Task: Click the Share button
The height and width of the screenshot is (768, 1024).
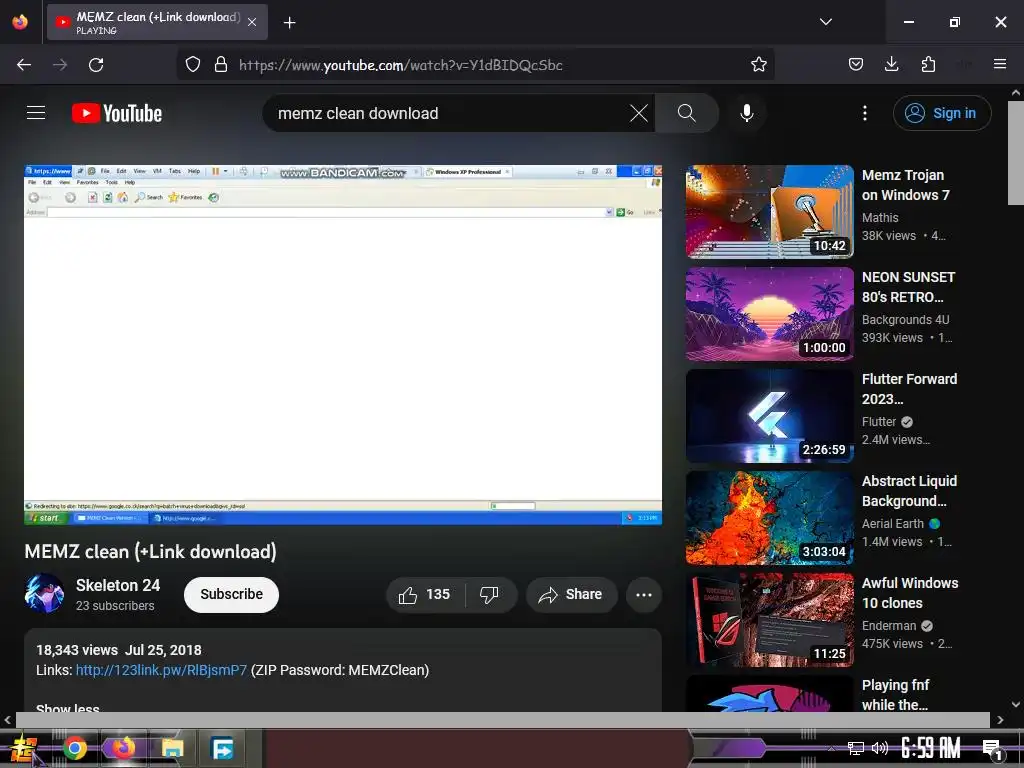Action: (x=571, y=594)
